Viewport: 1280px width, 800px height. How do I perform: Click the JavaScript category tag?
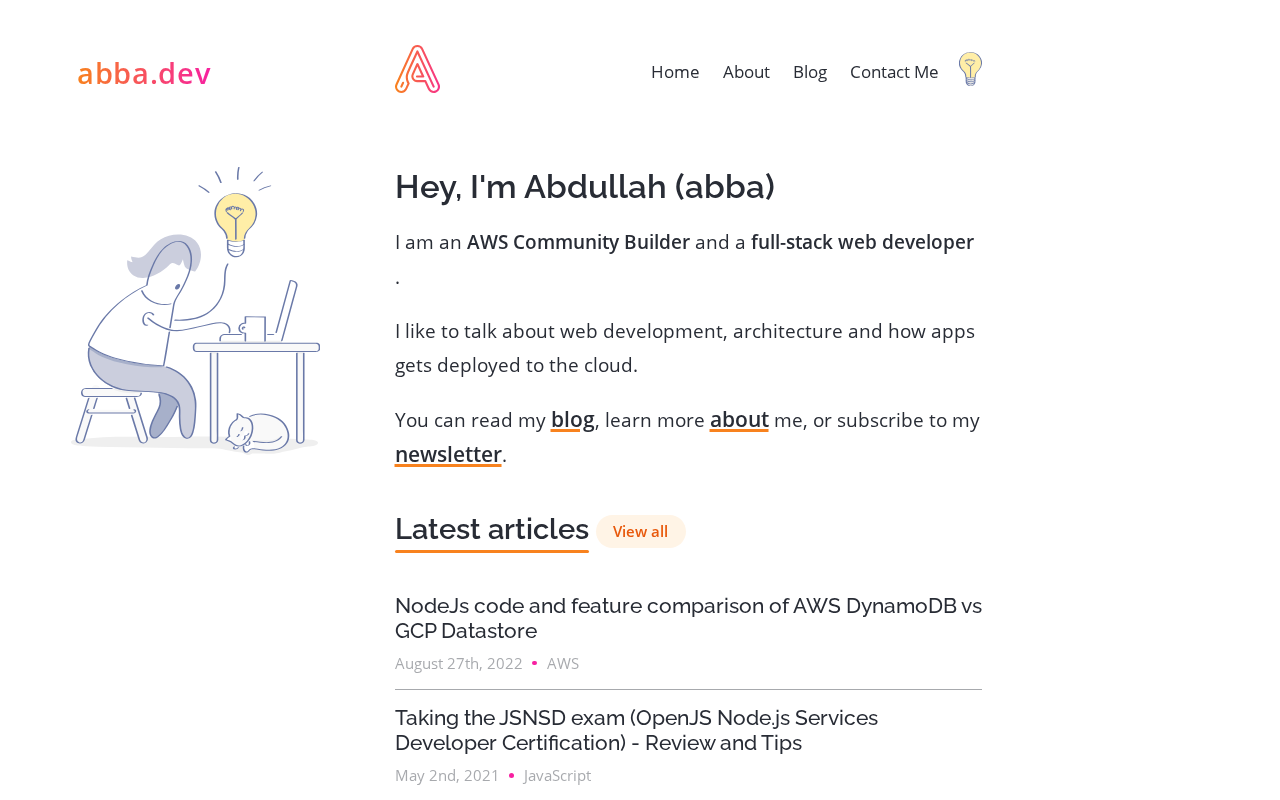pyautogui.click(x=557, y=775)
